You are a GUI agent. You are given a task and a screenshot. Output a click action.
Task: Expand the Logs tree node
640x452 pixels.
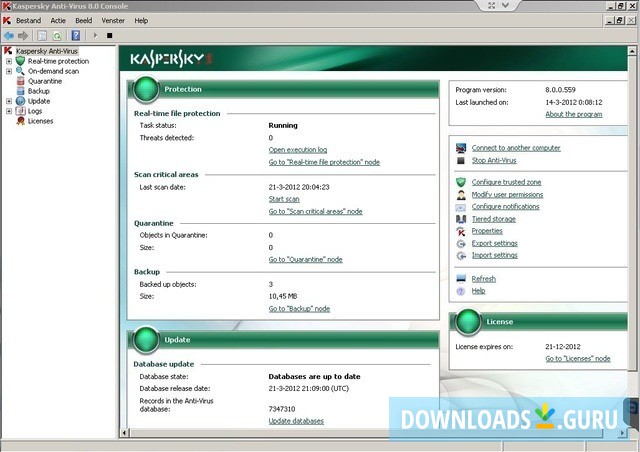[x=9, y=111]
